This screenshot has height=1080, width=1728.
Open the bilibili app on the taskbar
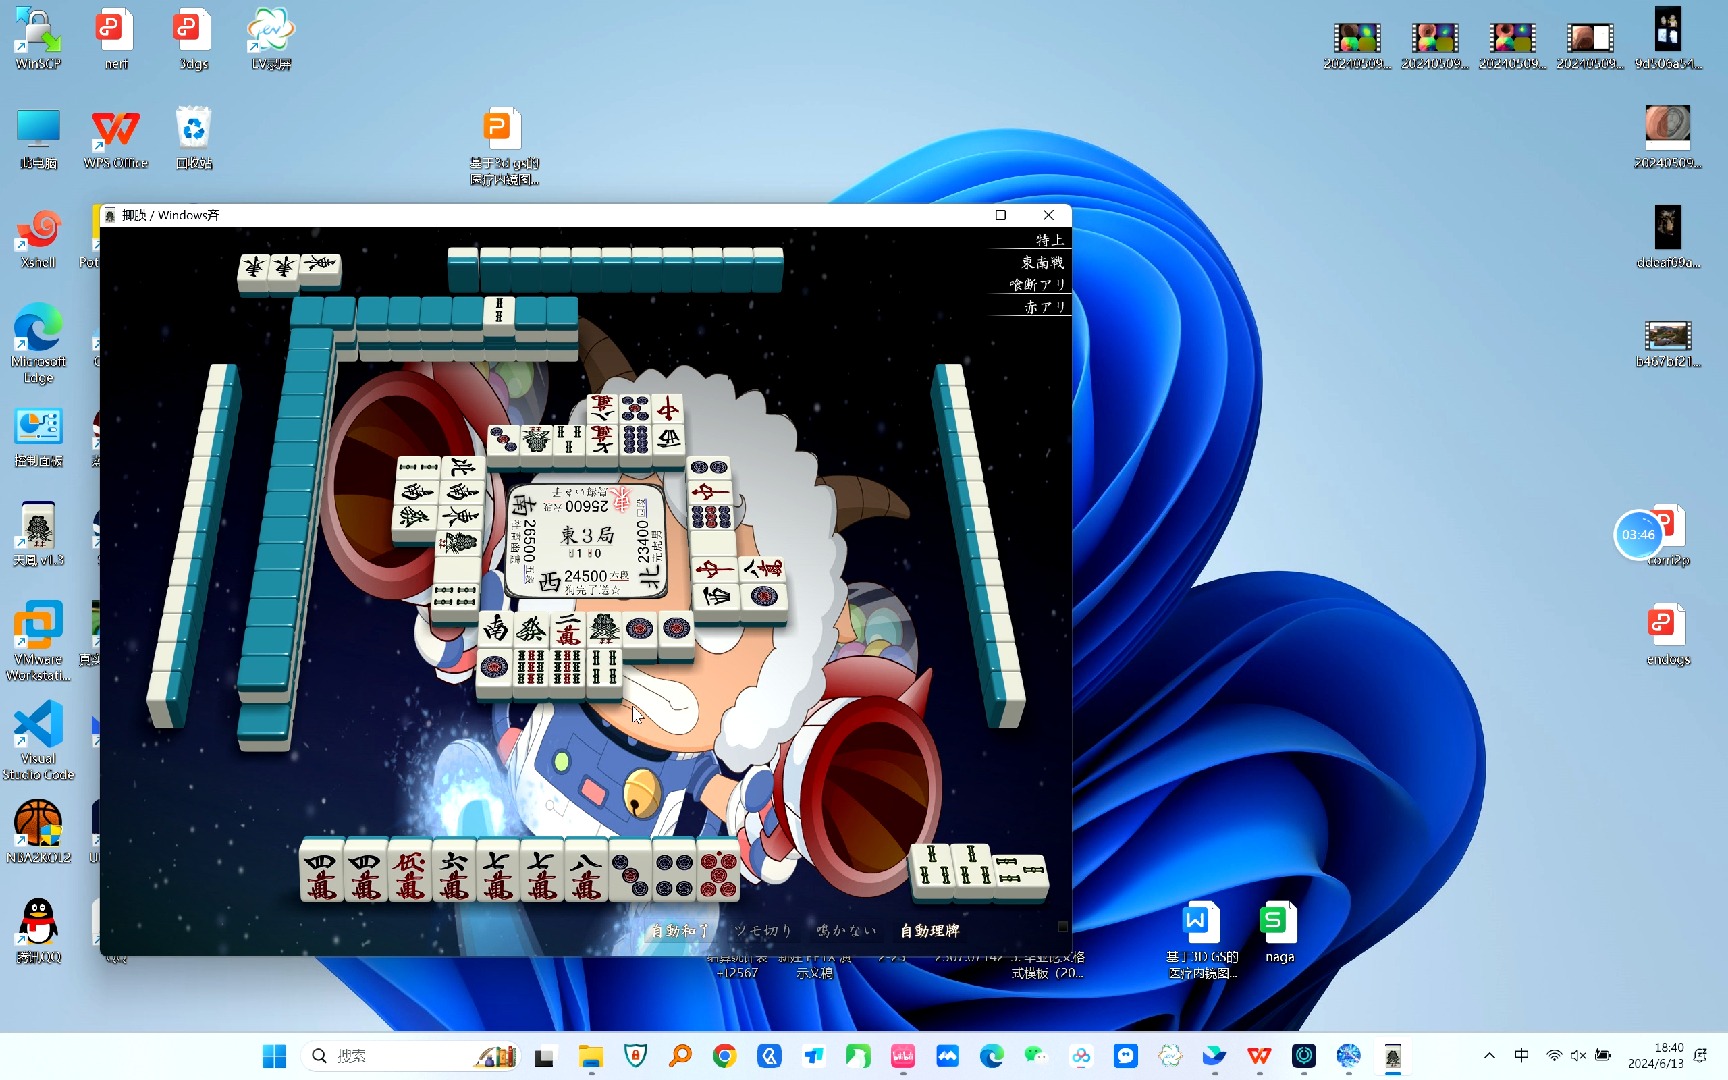click(x=903, y=1056)
